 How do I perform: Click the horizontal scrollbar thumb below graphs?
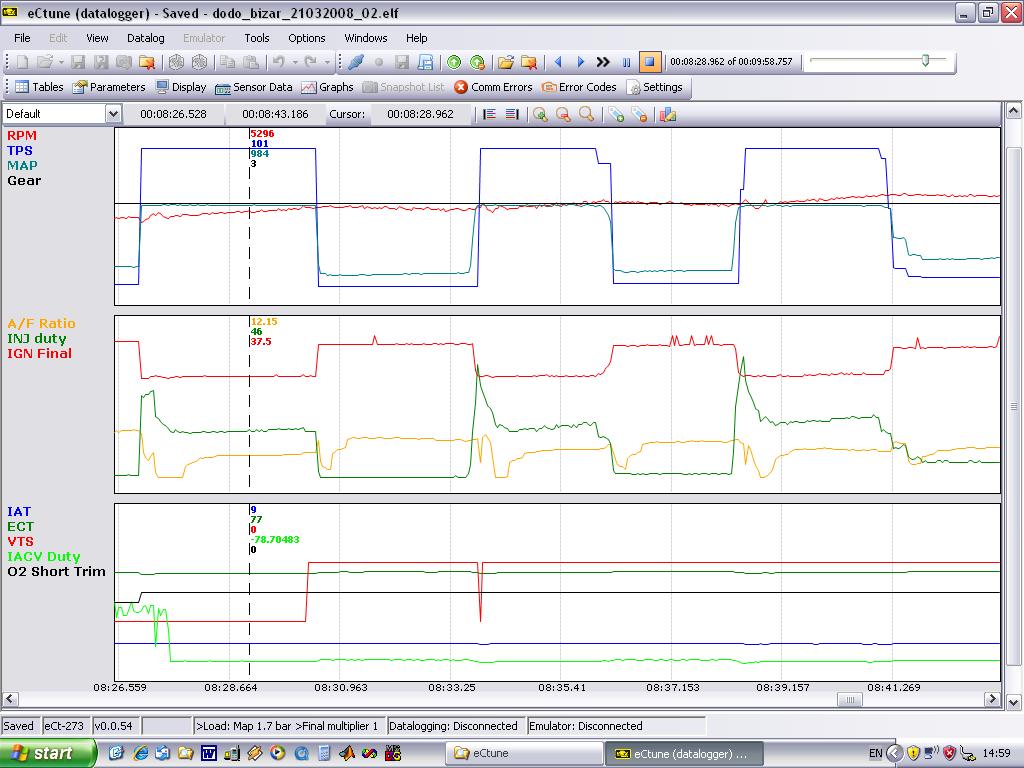click(x=850, y=699)
